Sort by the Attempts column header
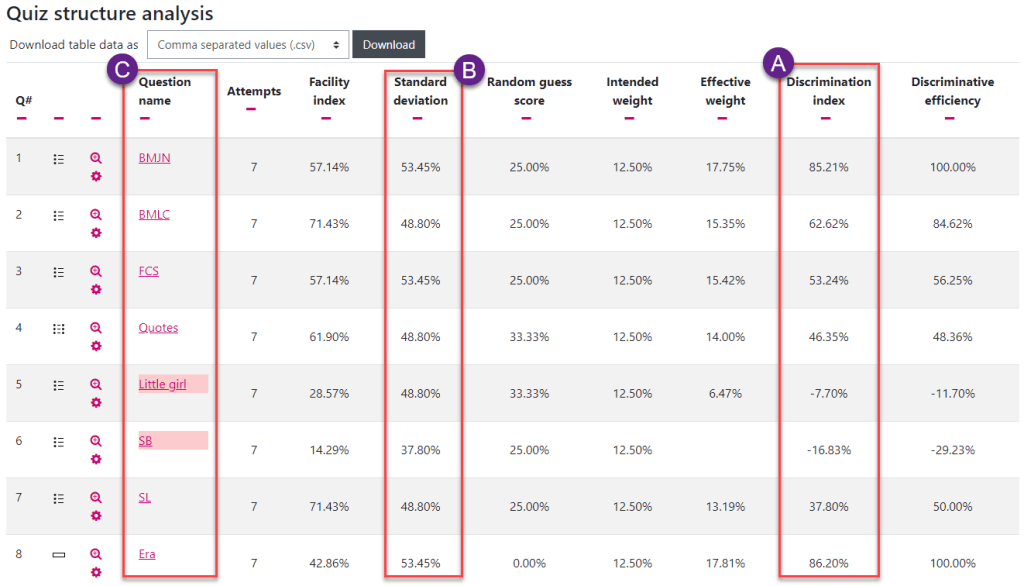Image resolution: width=1024 pixels, height=586 pixels. (254, 91)
